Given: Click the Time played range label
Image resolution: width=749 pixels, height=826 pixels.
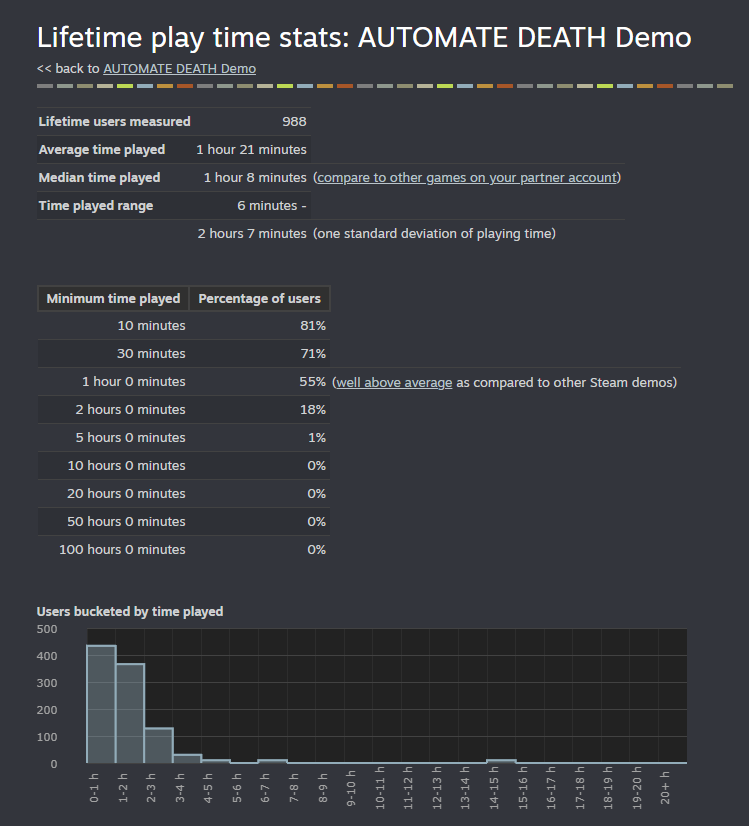Looking at the screenshot, I should pyautogui.click(x=96, y=206).
